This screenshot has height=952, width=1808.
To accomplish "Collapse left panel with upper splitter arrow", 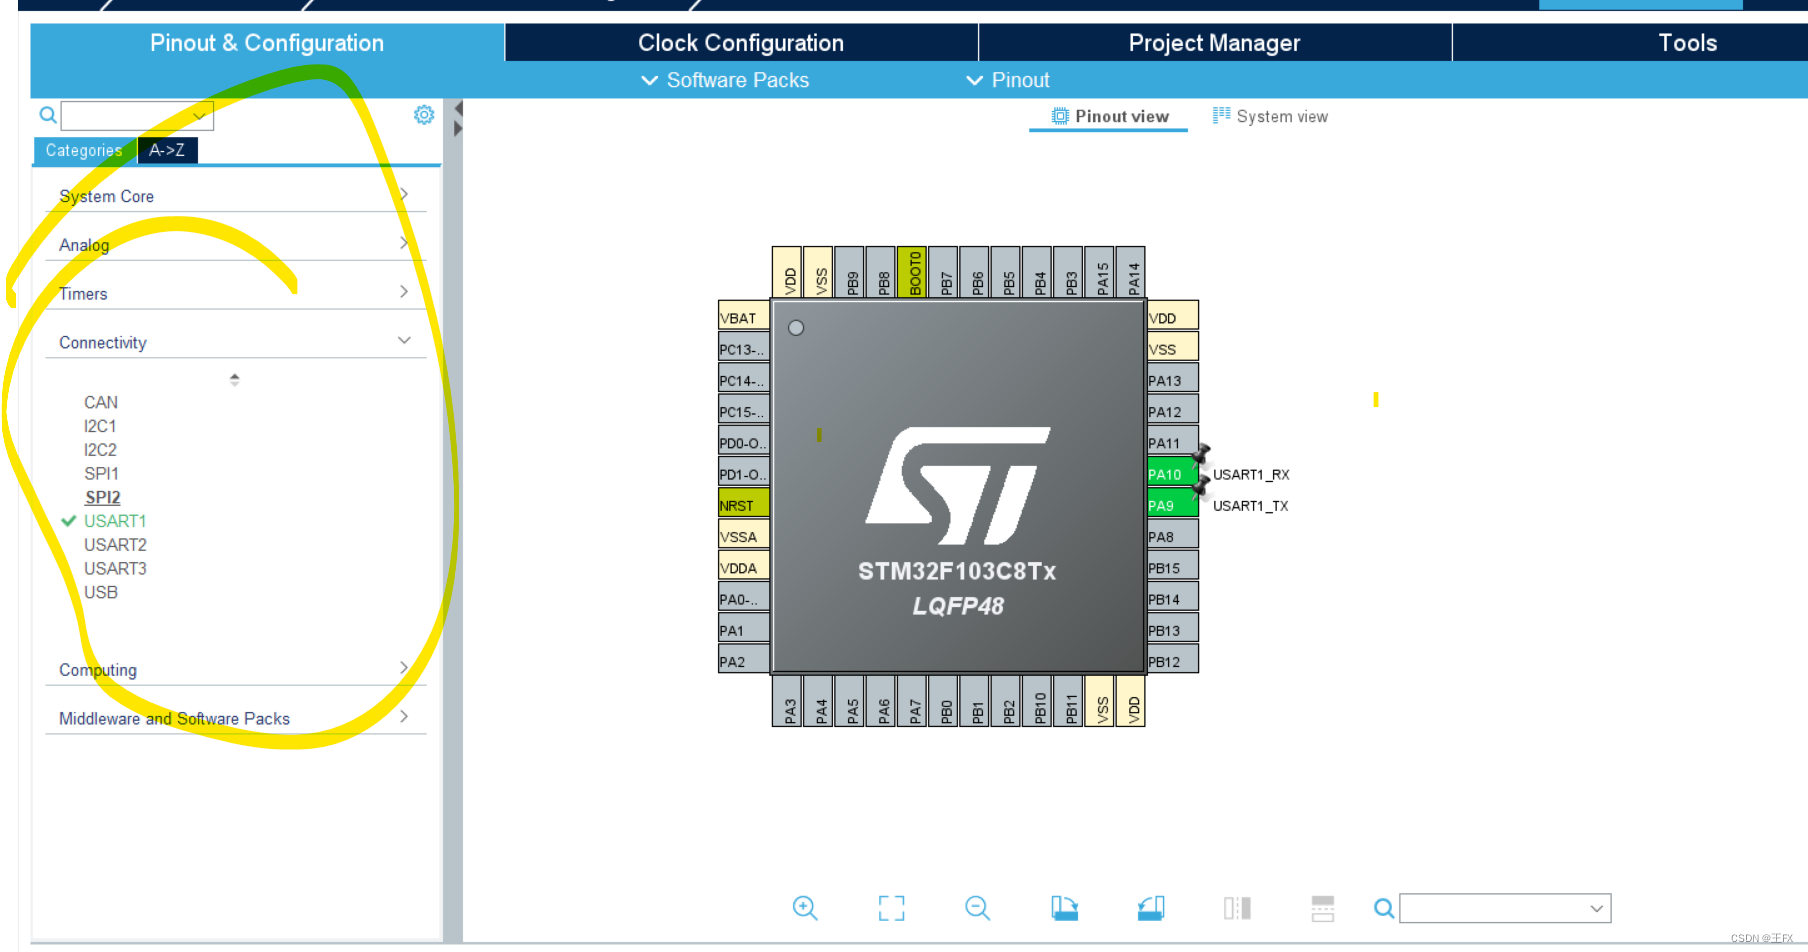I will pyautogui.click(x=458, y=108).
